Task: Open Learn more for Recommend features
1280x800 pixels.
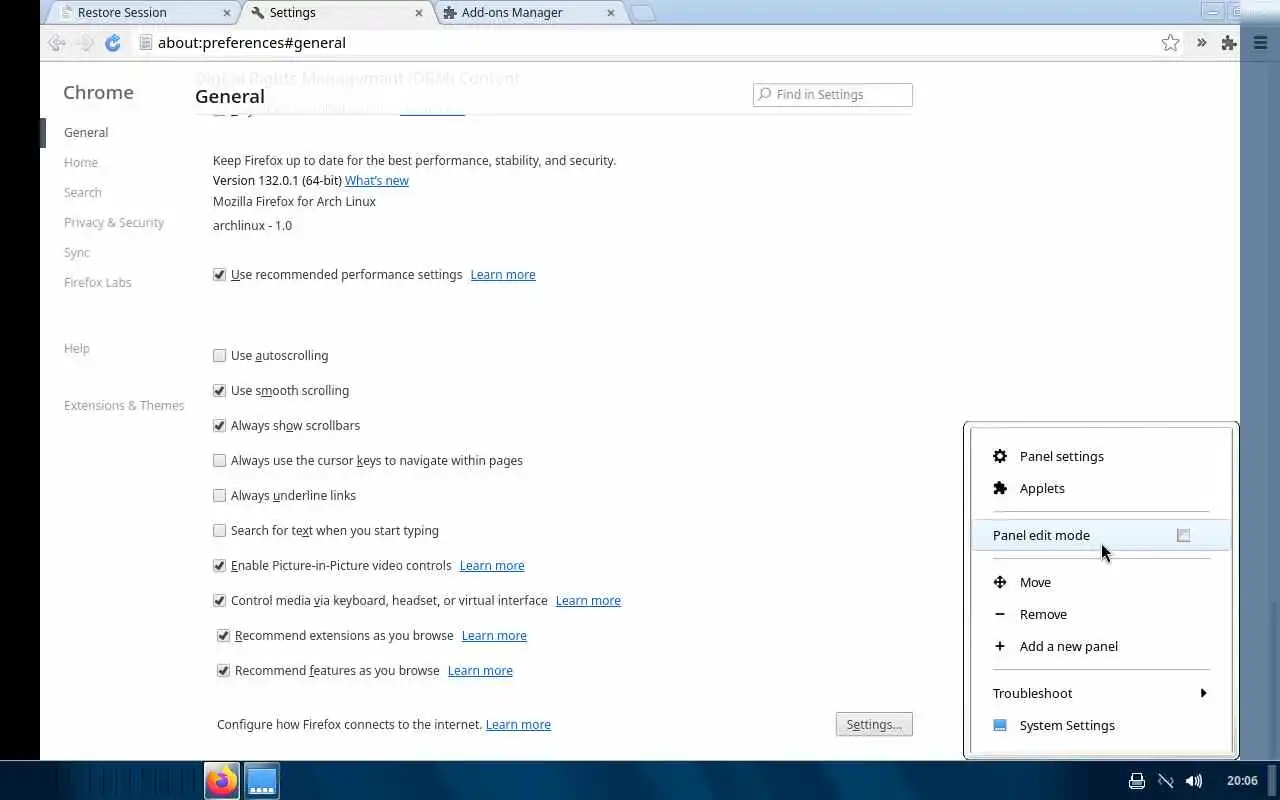Action: 480,670
